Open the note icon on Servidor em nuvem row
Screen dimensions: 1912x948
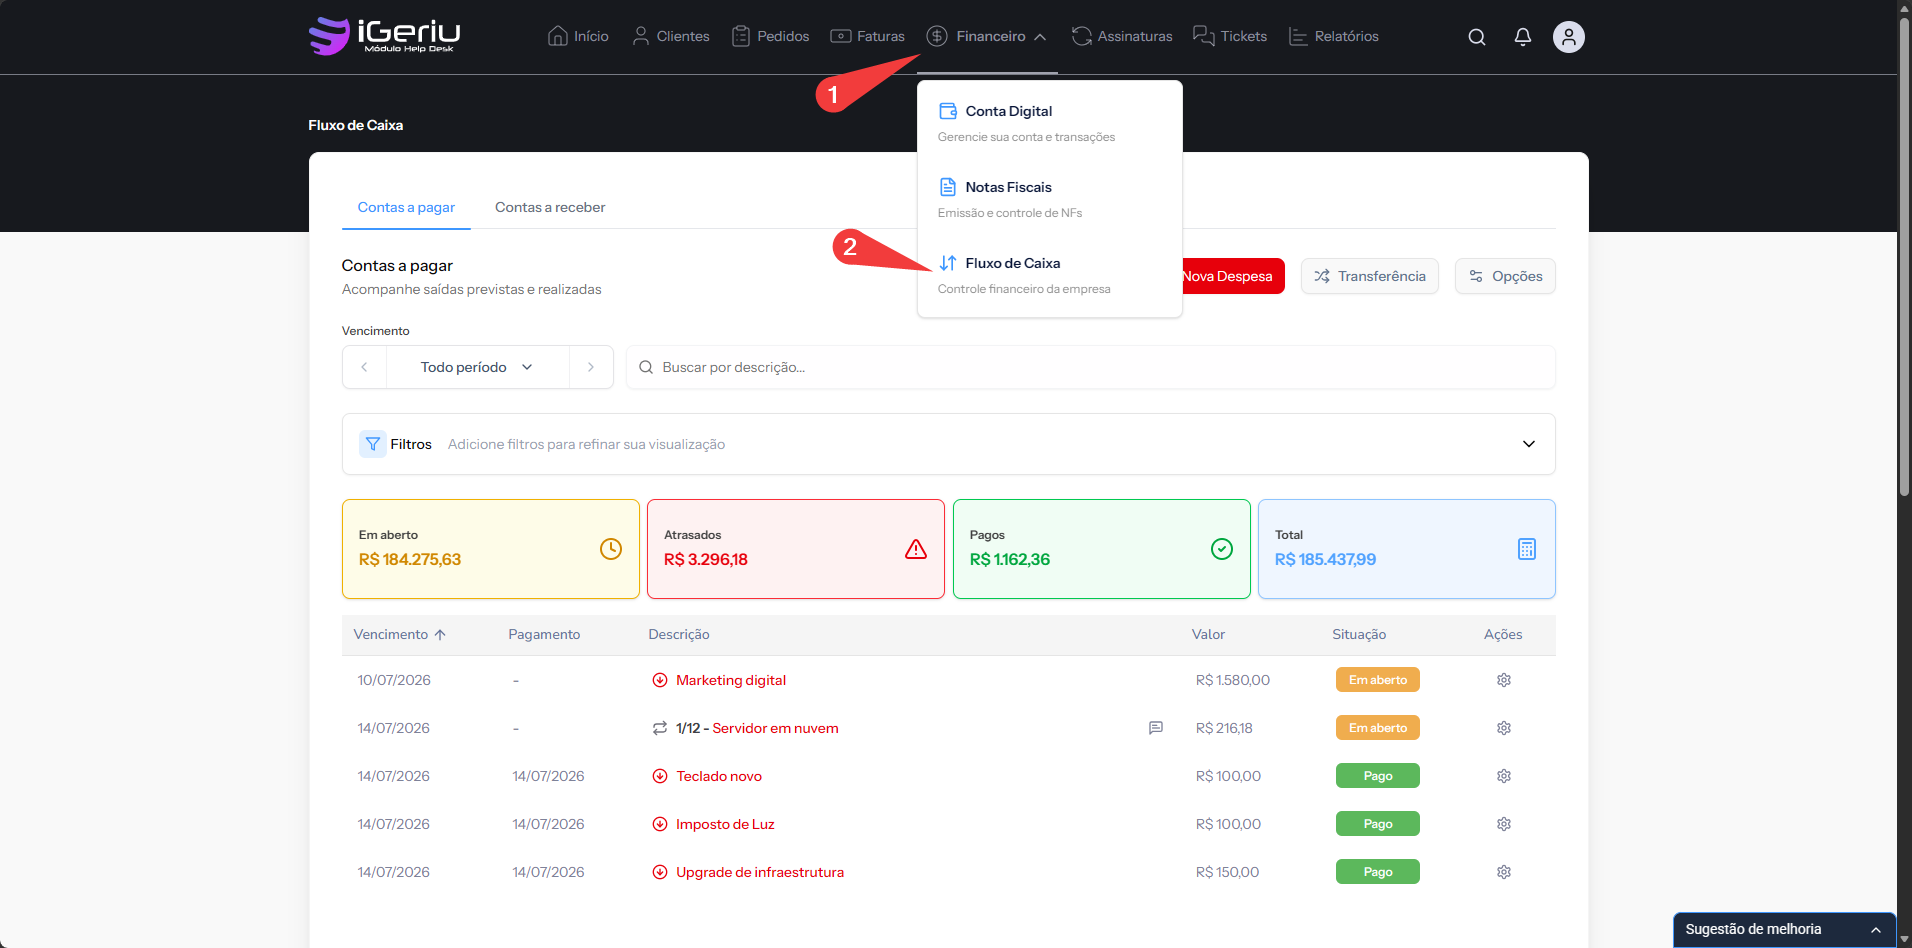[1156, 728]
